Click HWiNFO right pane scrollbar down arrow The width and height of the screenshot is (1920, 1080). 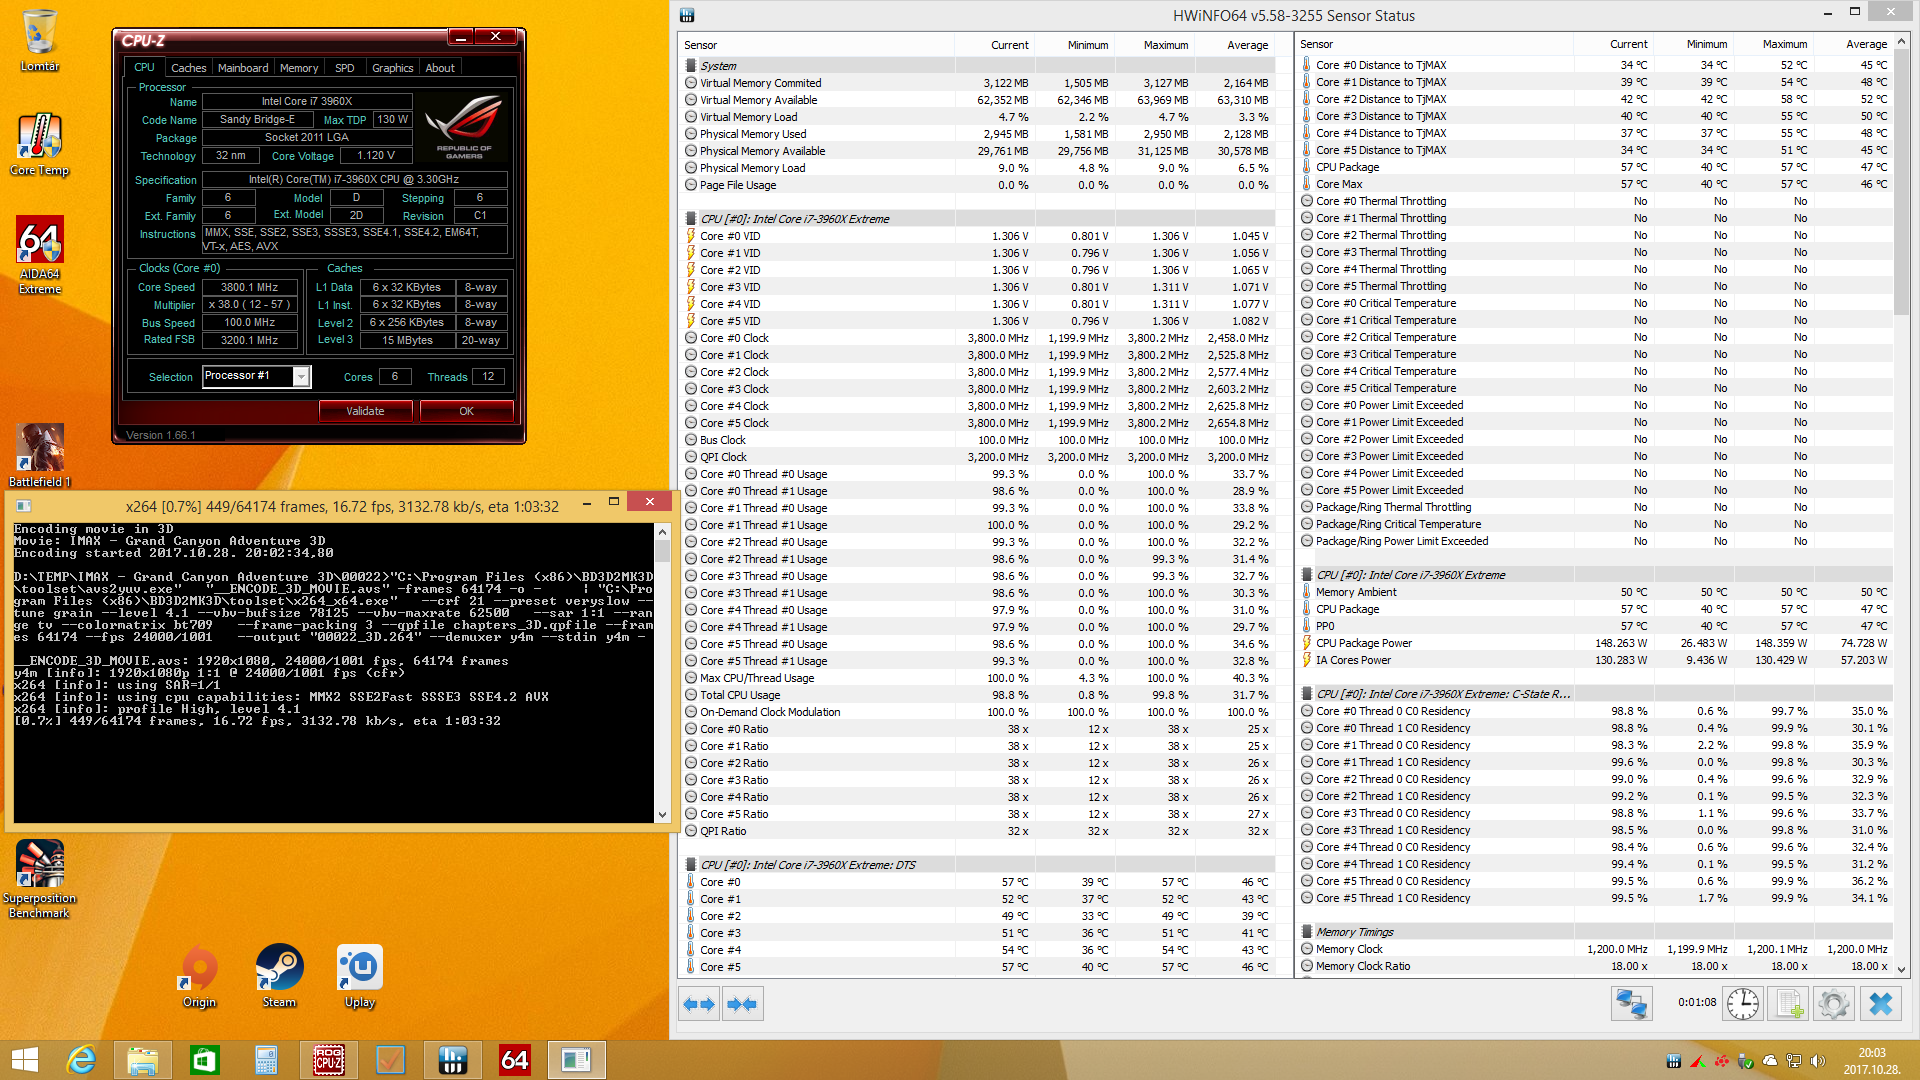point(1902,969)
